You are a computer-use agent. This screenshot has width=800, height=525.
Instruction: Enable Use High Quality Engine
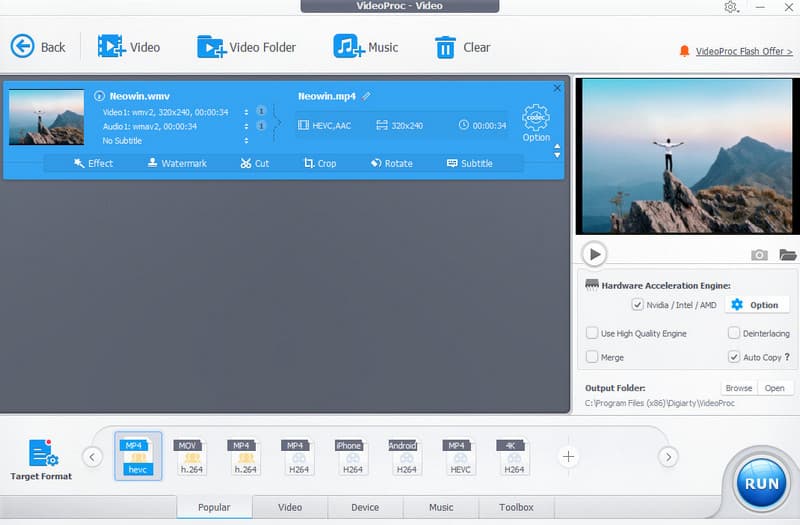[x=592, y=333]
